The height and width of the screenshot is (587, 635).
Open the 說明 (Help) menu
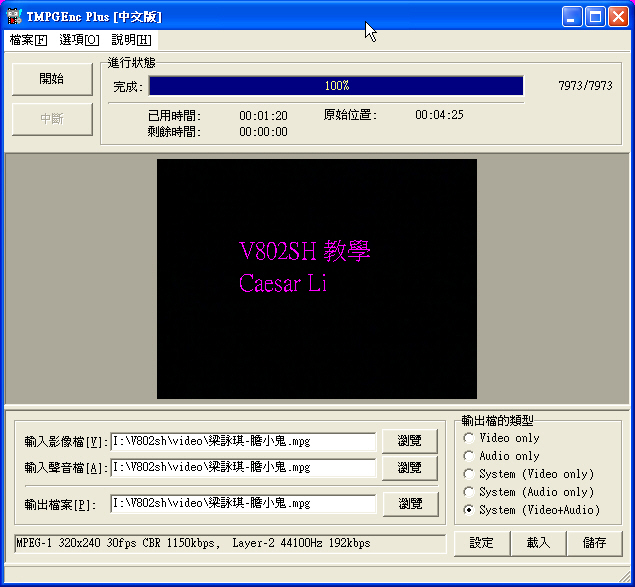(131, 40)
